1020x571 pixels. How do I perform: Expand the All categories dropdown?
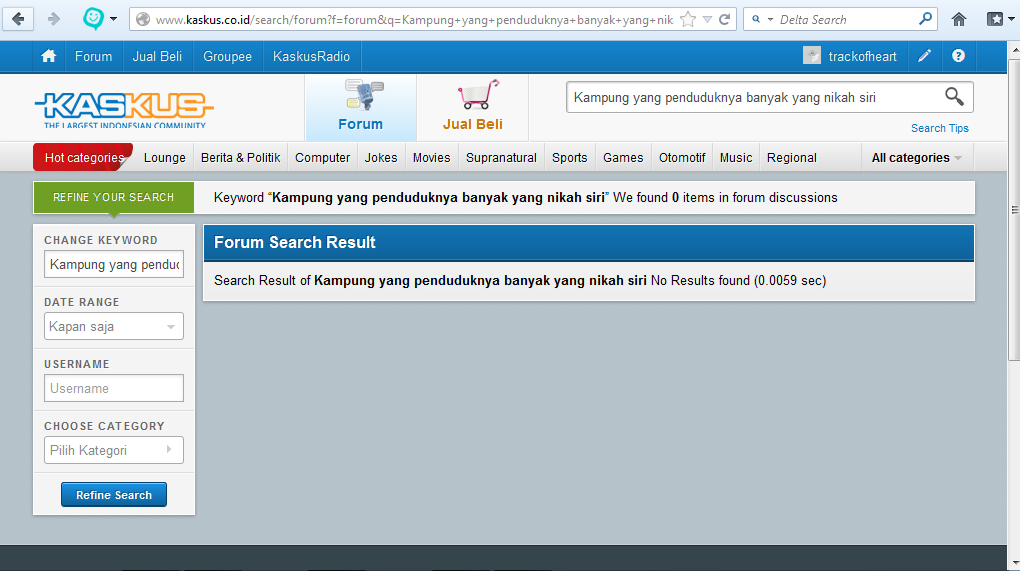[x=916, y=158]
